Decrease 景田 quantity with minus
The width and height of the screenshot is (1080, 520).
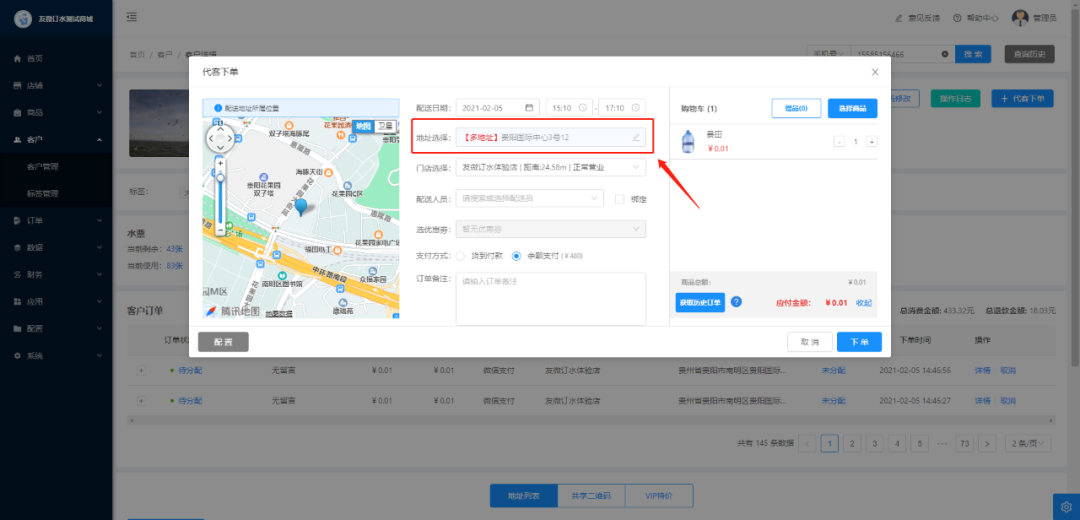pos(839,142)
